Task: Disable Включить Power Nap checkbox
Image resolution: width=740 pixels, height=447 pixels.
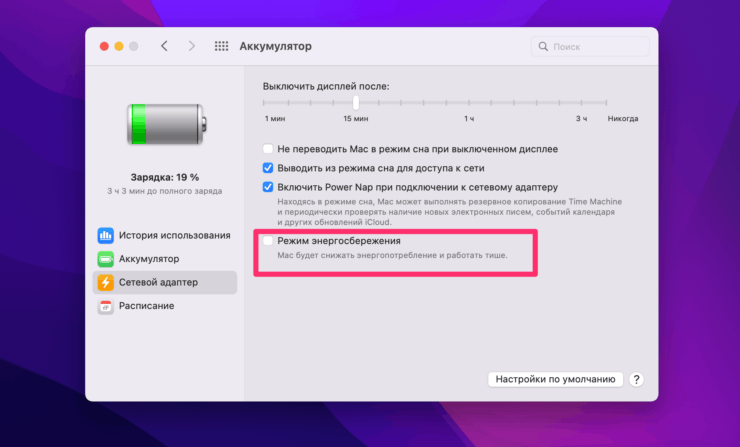Action: pos(268,187)
